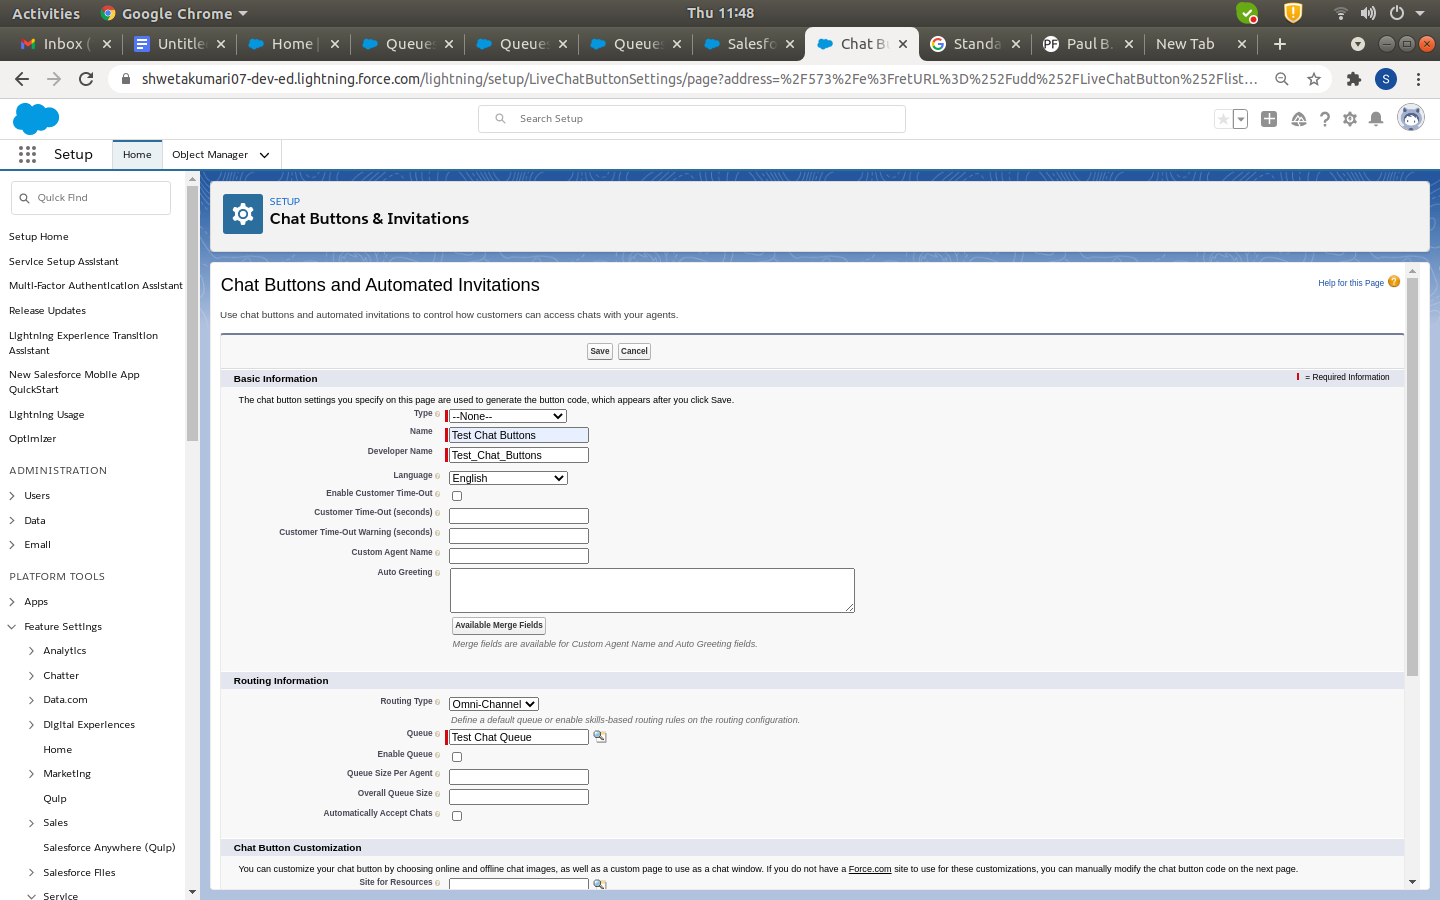Open the Setup gear menu icon

point(1350,119)
